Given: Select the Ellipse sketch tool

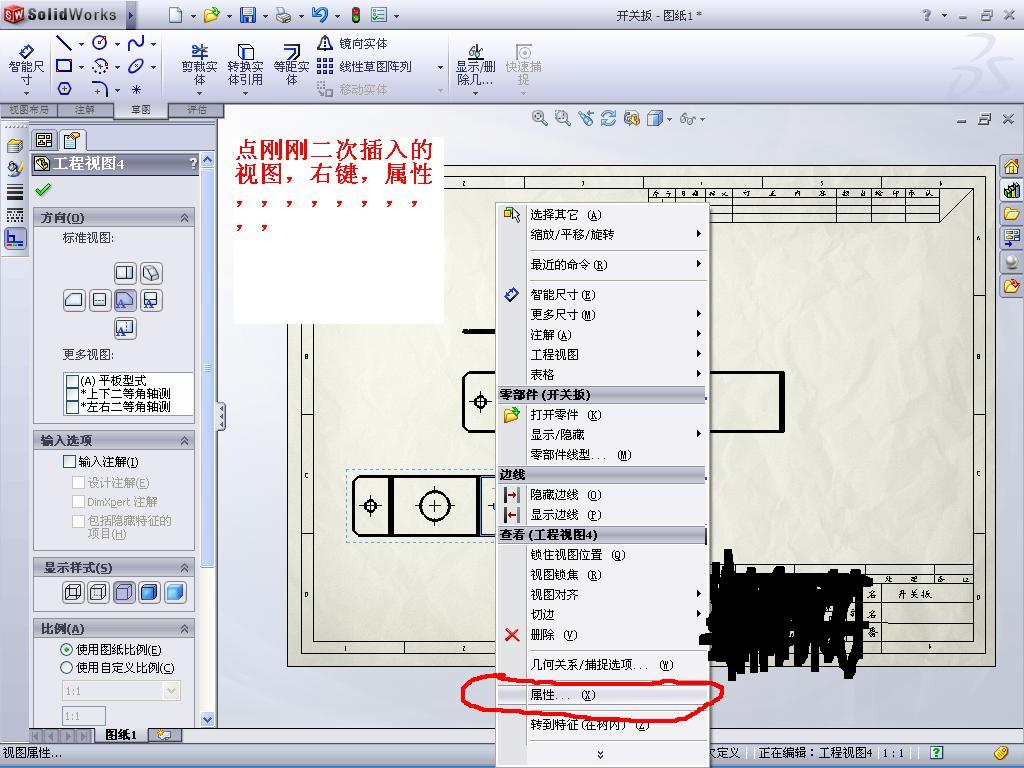Looking at the screenshot, I should click(x=136, y=65).
